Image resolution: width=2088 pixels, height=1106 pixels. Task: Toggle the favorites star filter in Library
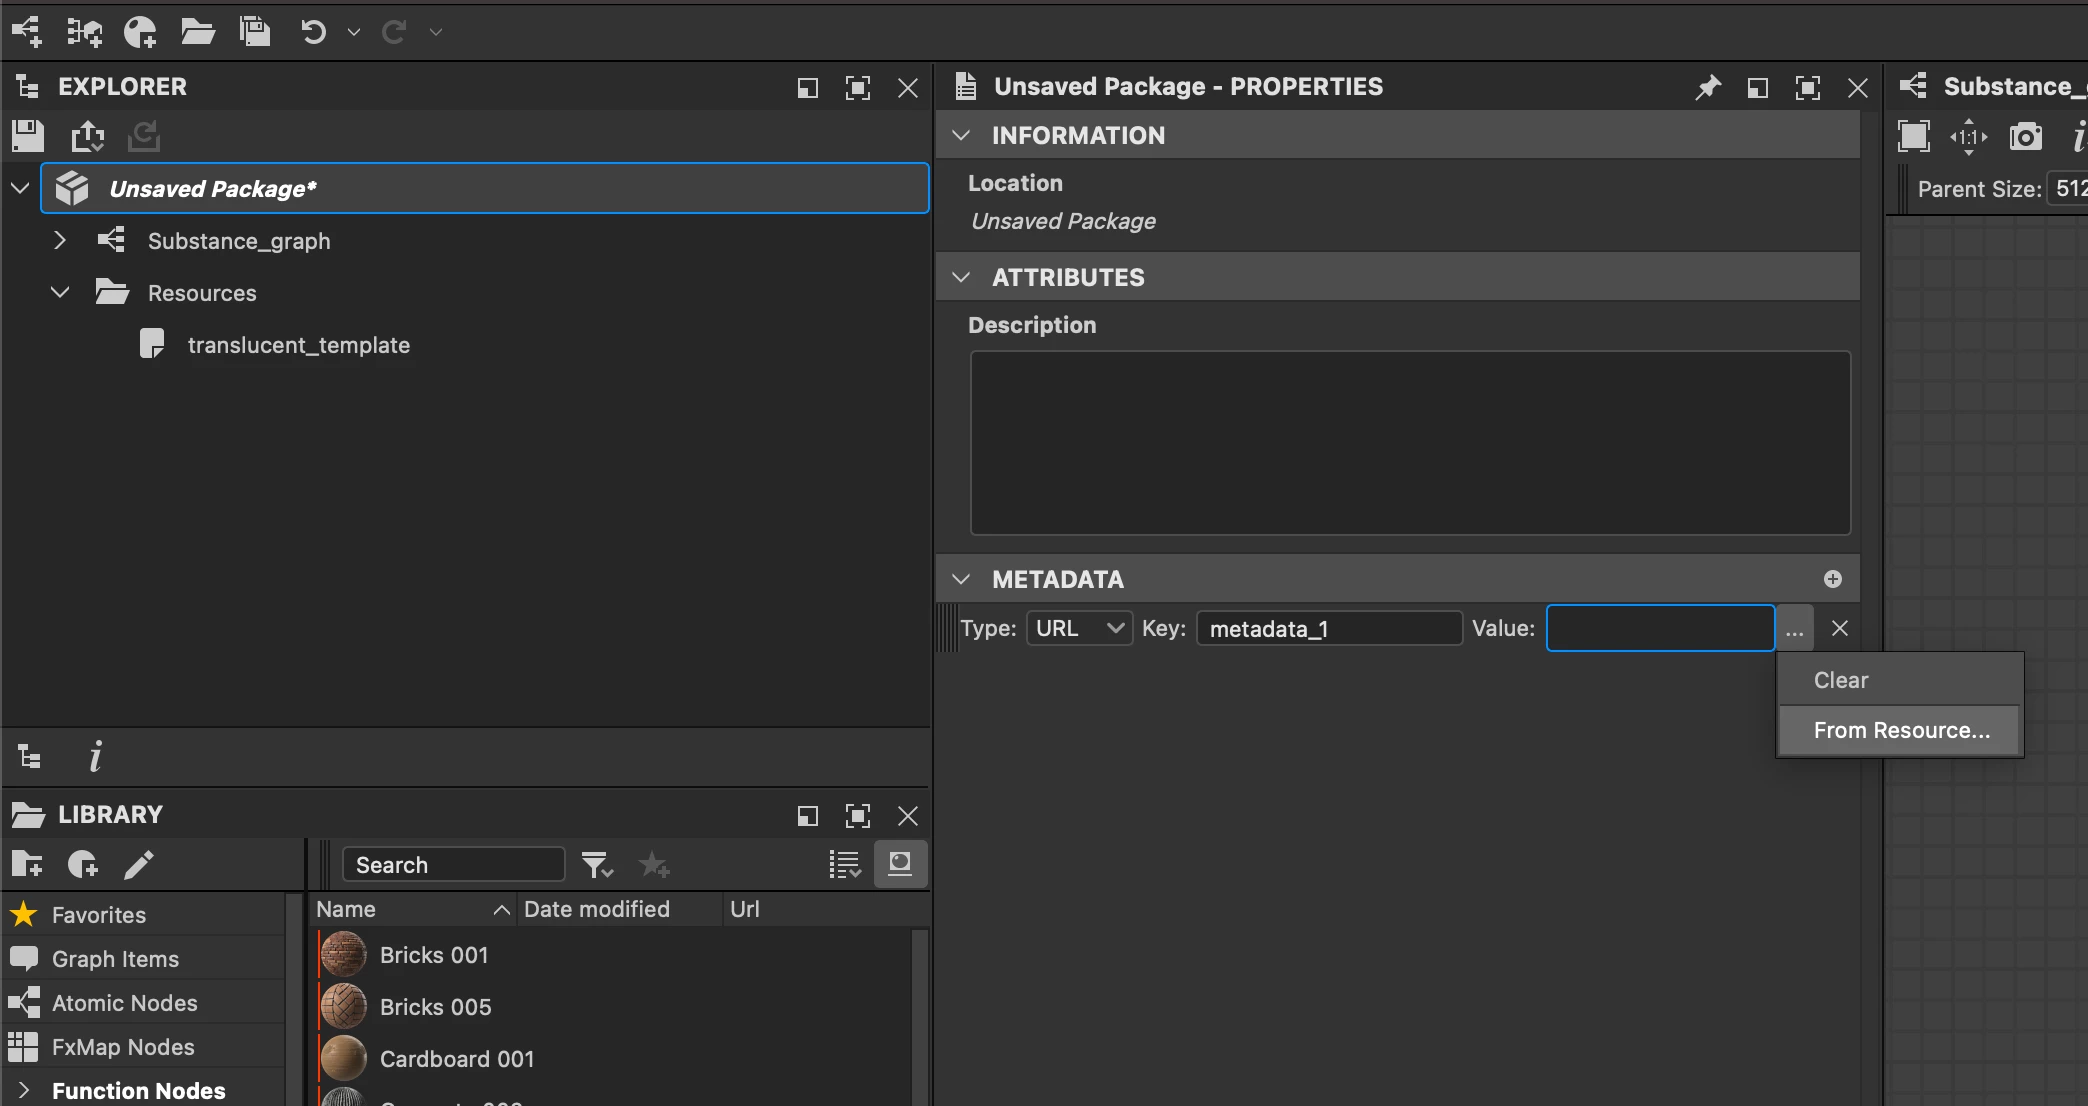[654, 865]
